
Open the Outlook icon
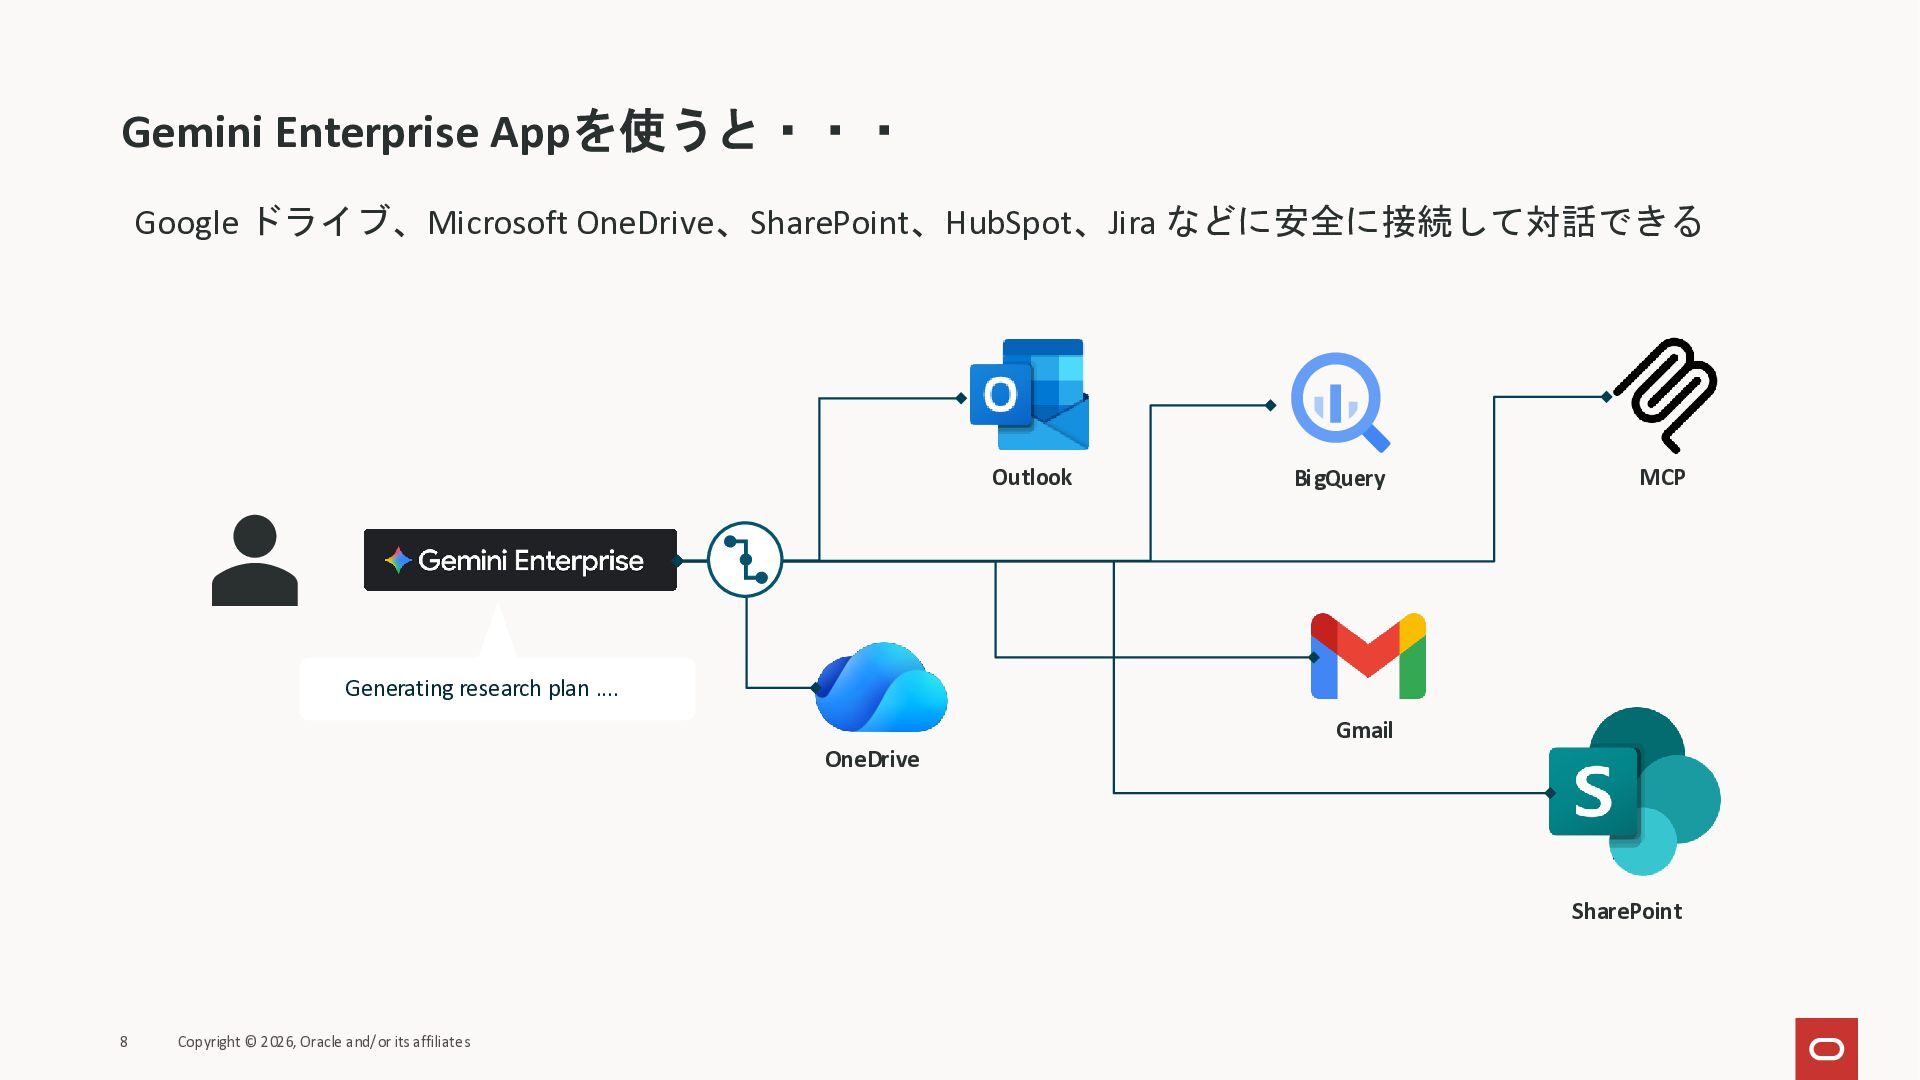click(1029, 394)
